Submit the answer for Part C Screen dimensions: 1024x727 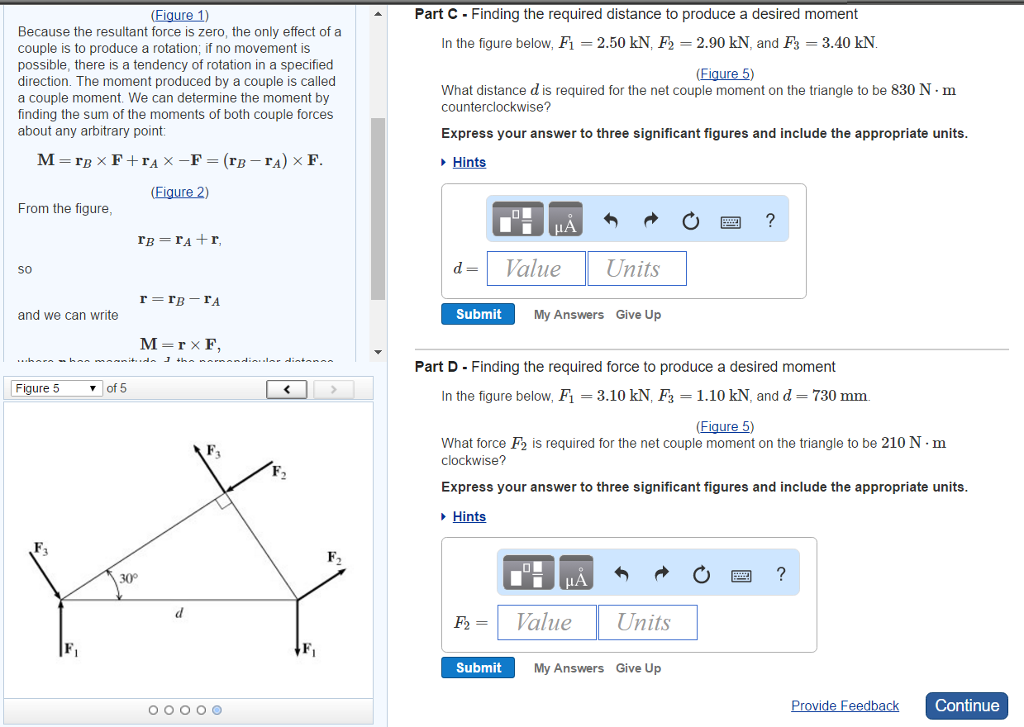pos(478,313)
